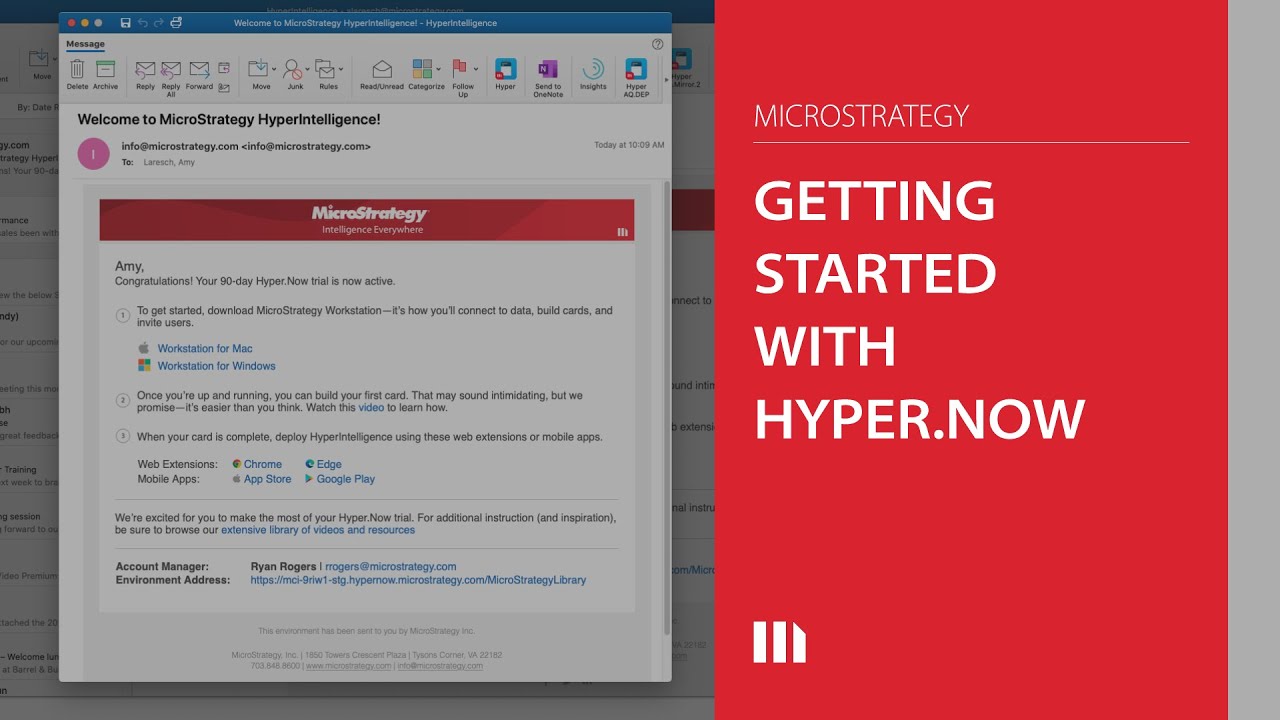Click www.microstrategy.com footer link
This screenshot has height=720, width=1280.
(349, 666)
